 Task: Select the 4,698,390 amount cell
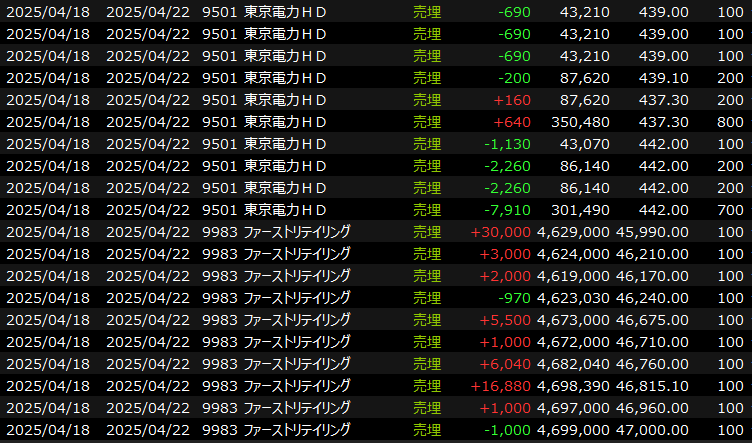tap(572, 386)
